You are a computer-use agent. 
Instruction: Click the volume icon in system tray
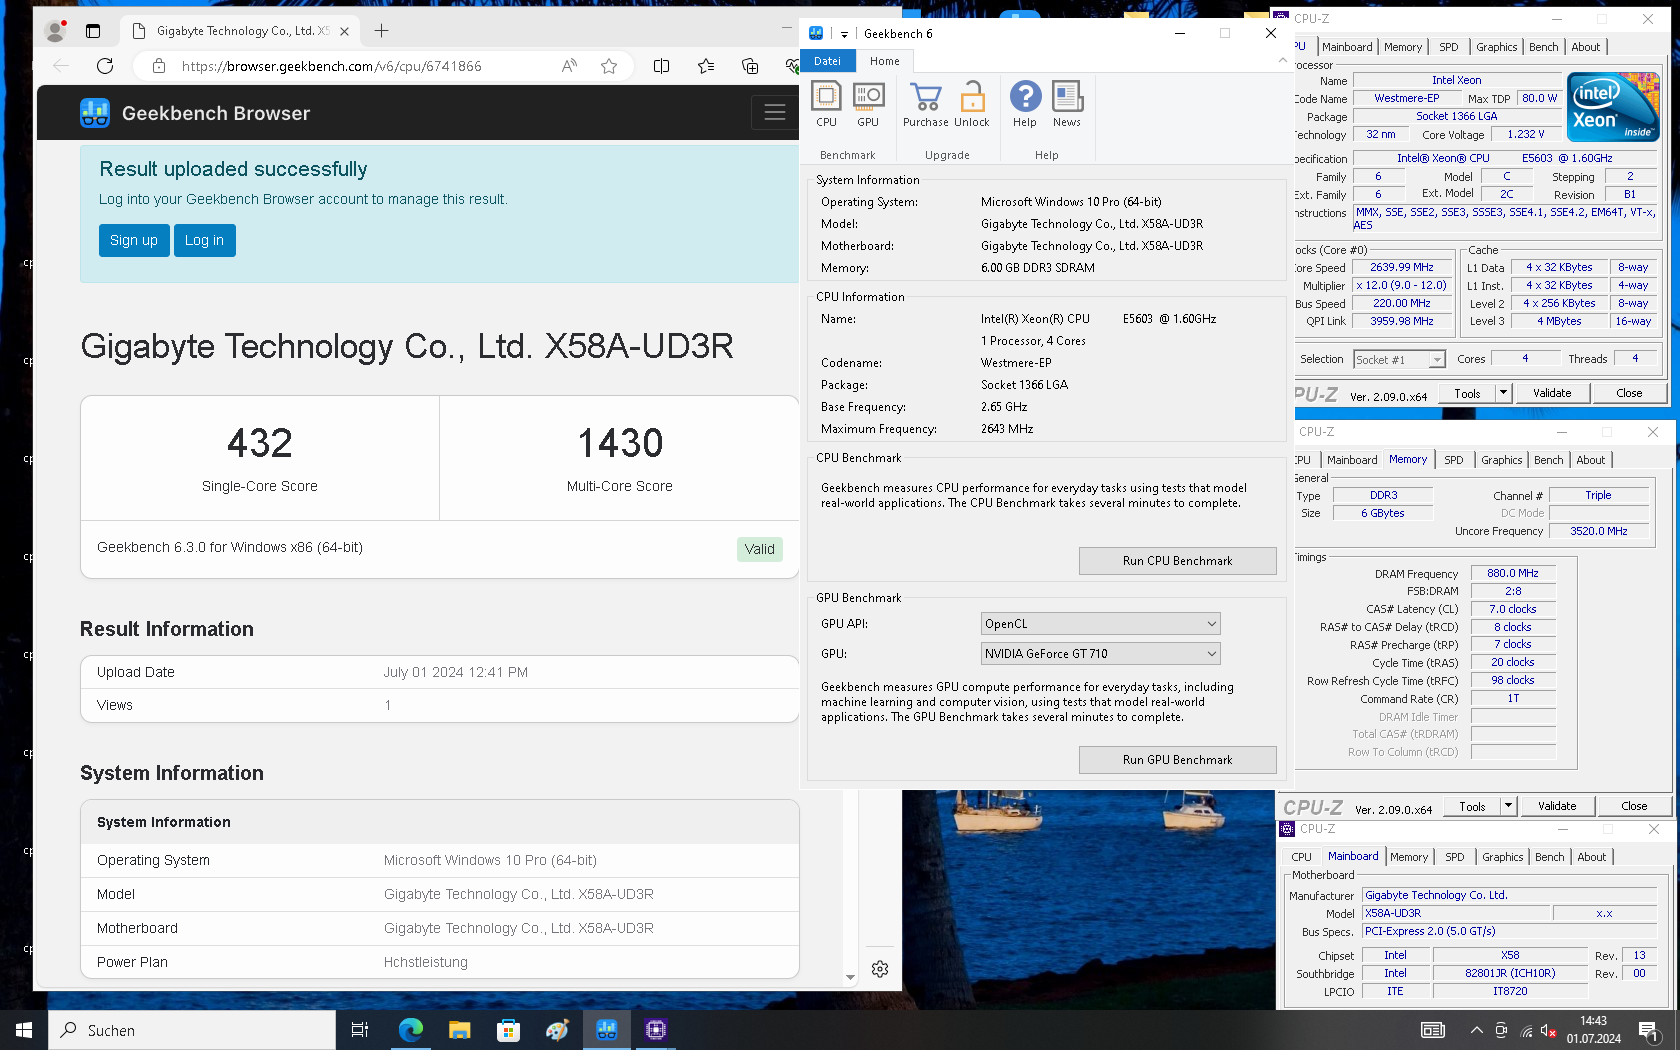click(1549, 1030)
